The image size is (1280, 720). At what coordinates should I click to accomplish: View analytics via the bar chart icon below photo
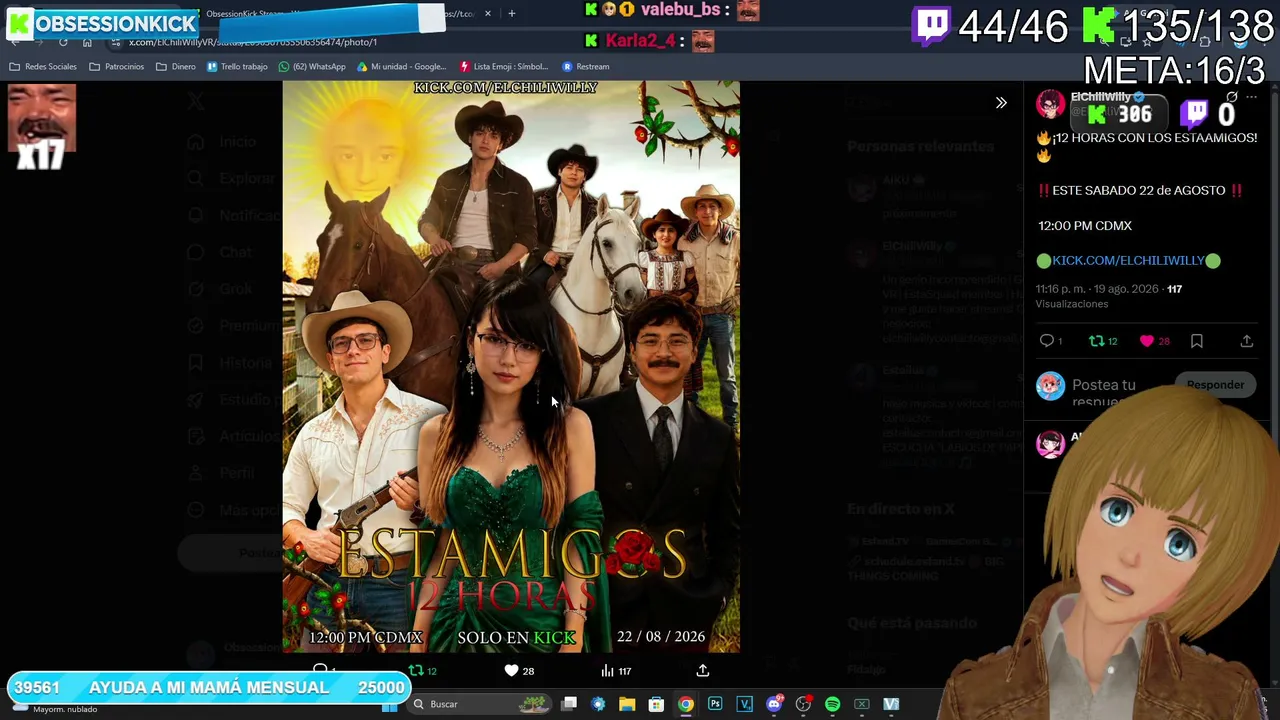pyautogui.click(x=607, y=671)
